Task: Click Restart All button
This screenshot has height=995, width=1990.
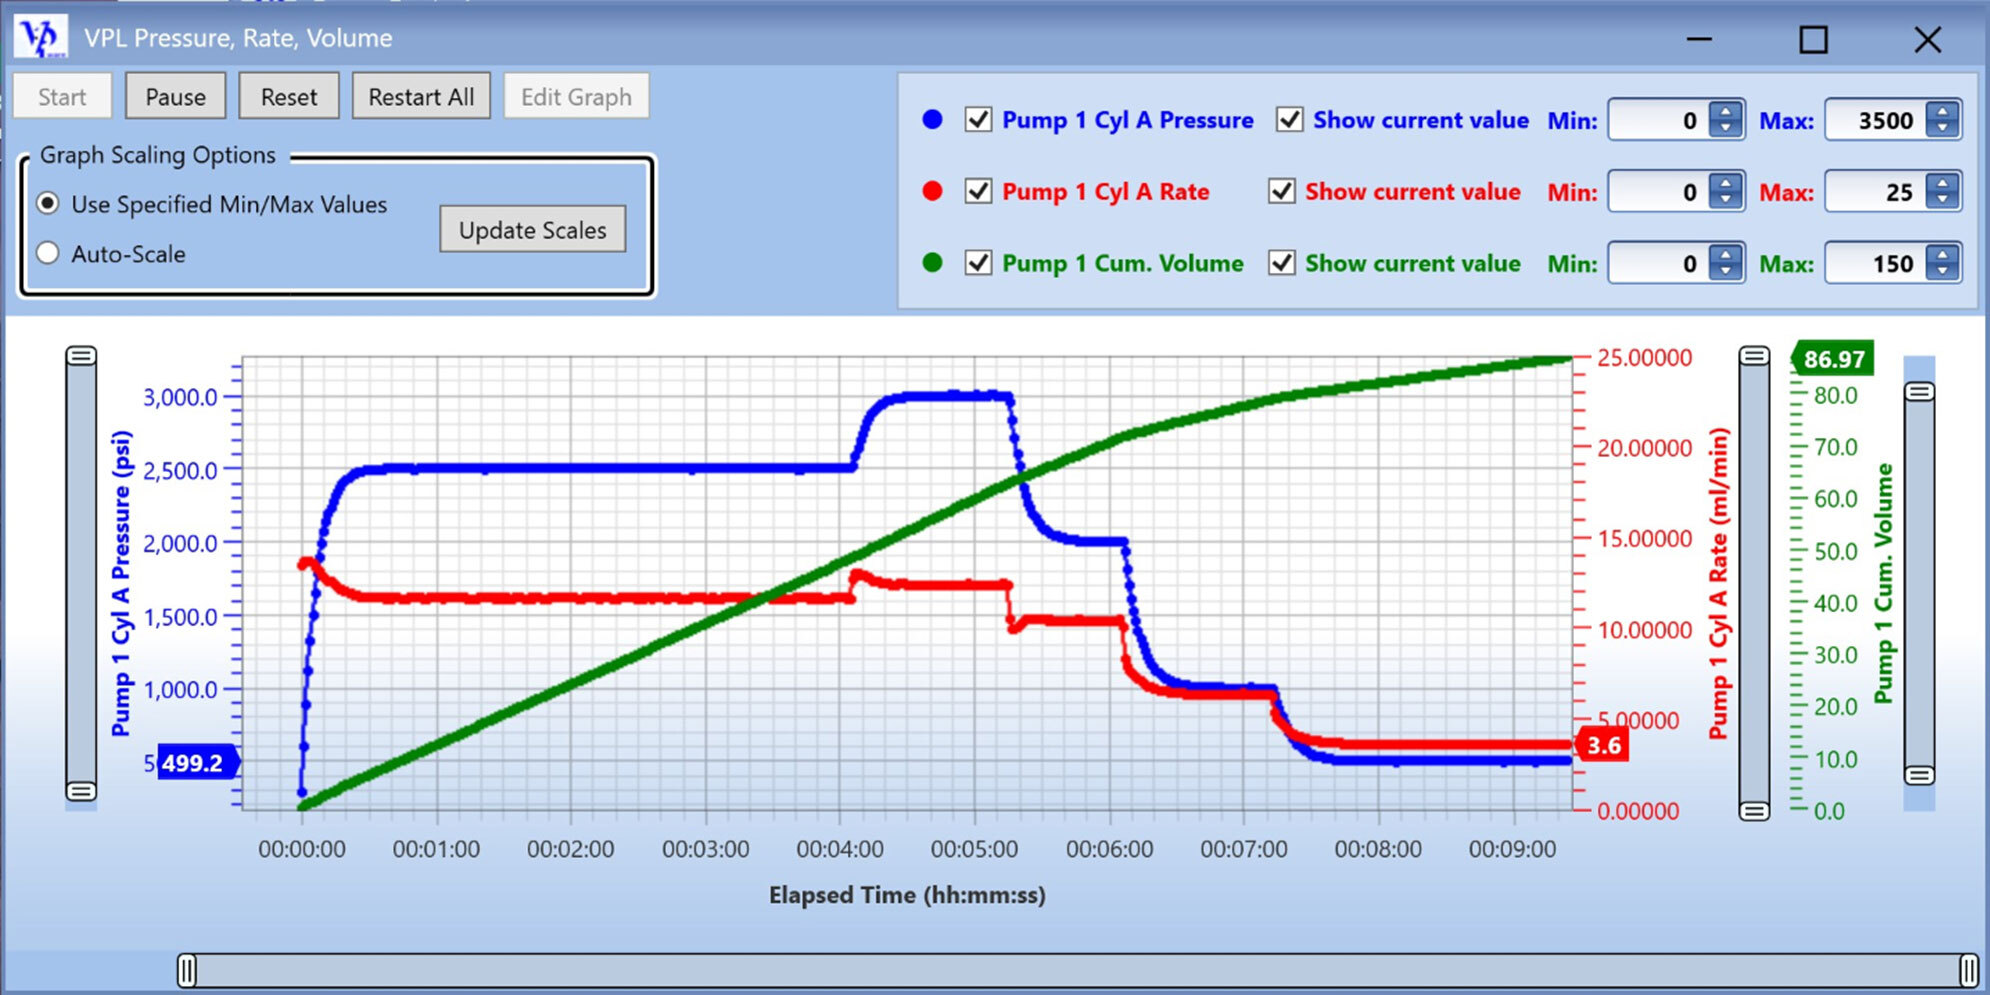Action: [421, 97]
